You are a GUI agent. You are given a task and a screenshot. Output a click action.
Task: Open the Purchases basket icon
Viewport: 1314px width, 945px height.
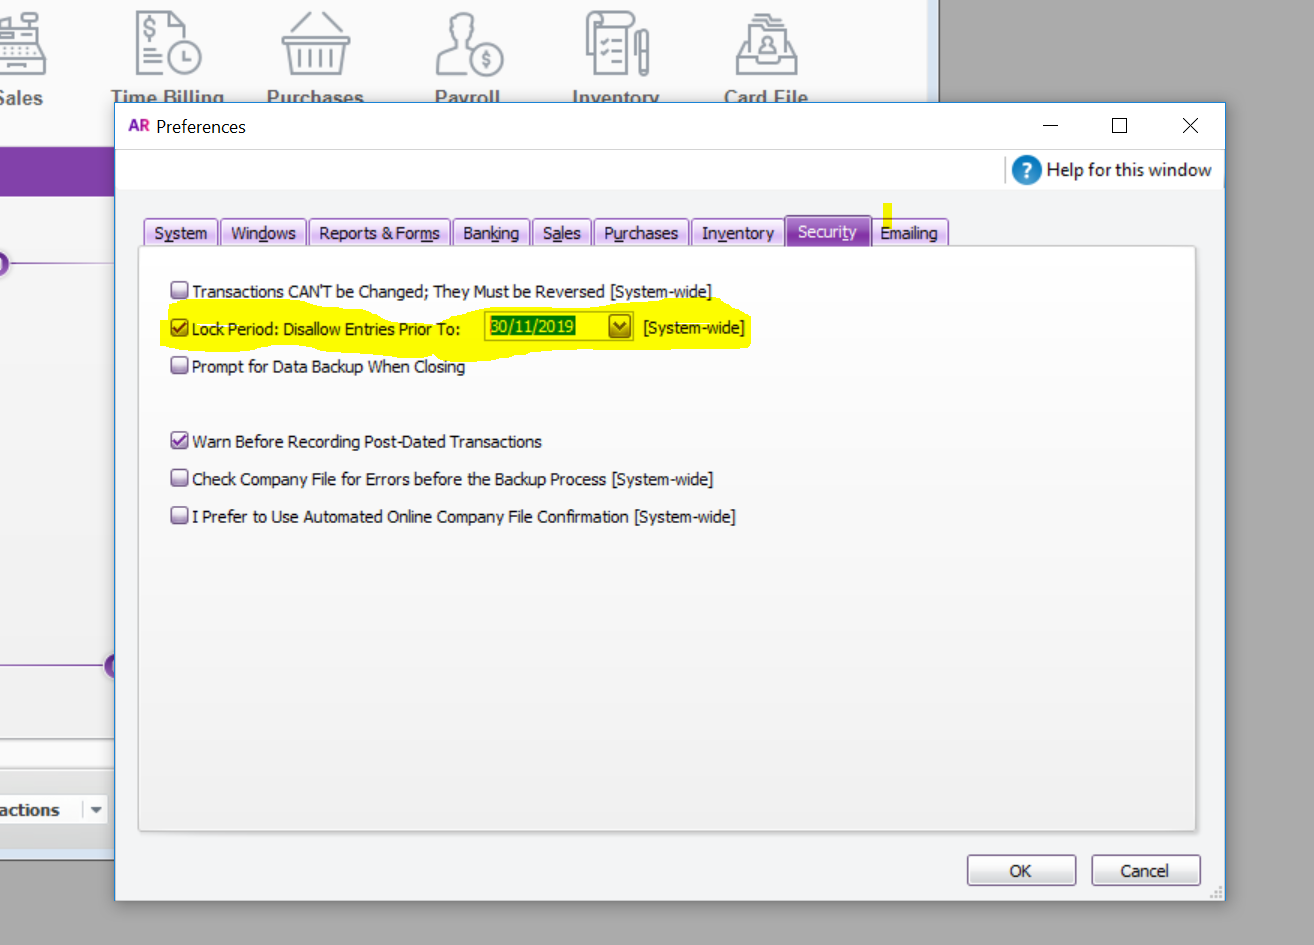[315, 44]
